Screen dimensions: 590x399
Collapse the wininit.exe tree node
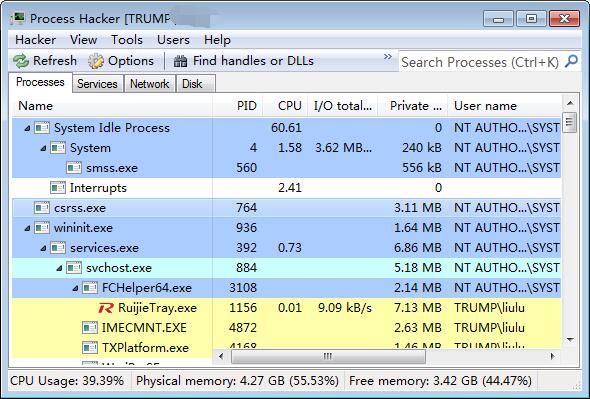coord(27,228)
